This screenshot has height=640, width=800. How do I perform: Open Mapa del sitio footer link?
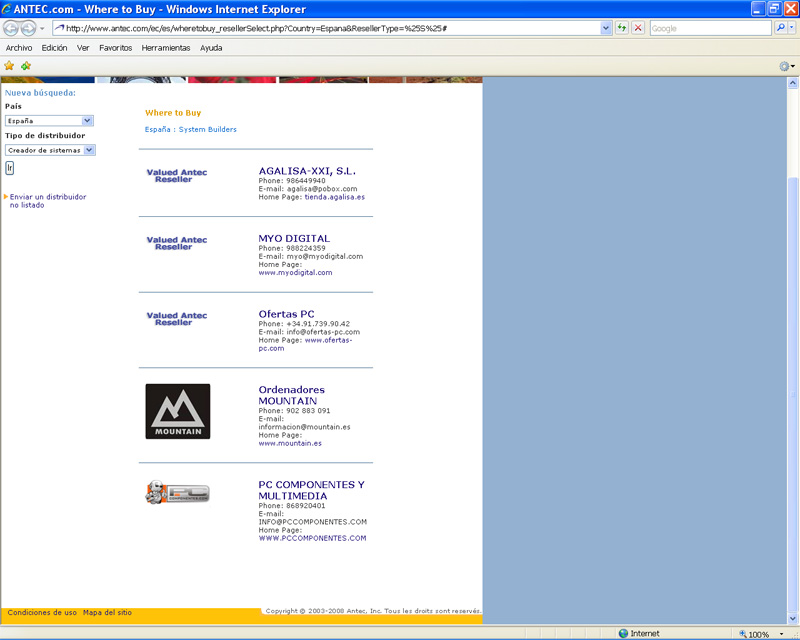pyautogui.click(x=107, y=612)
